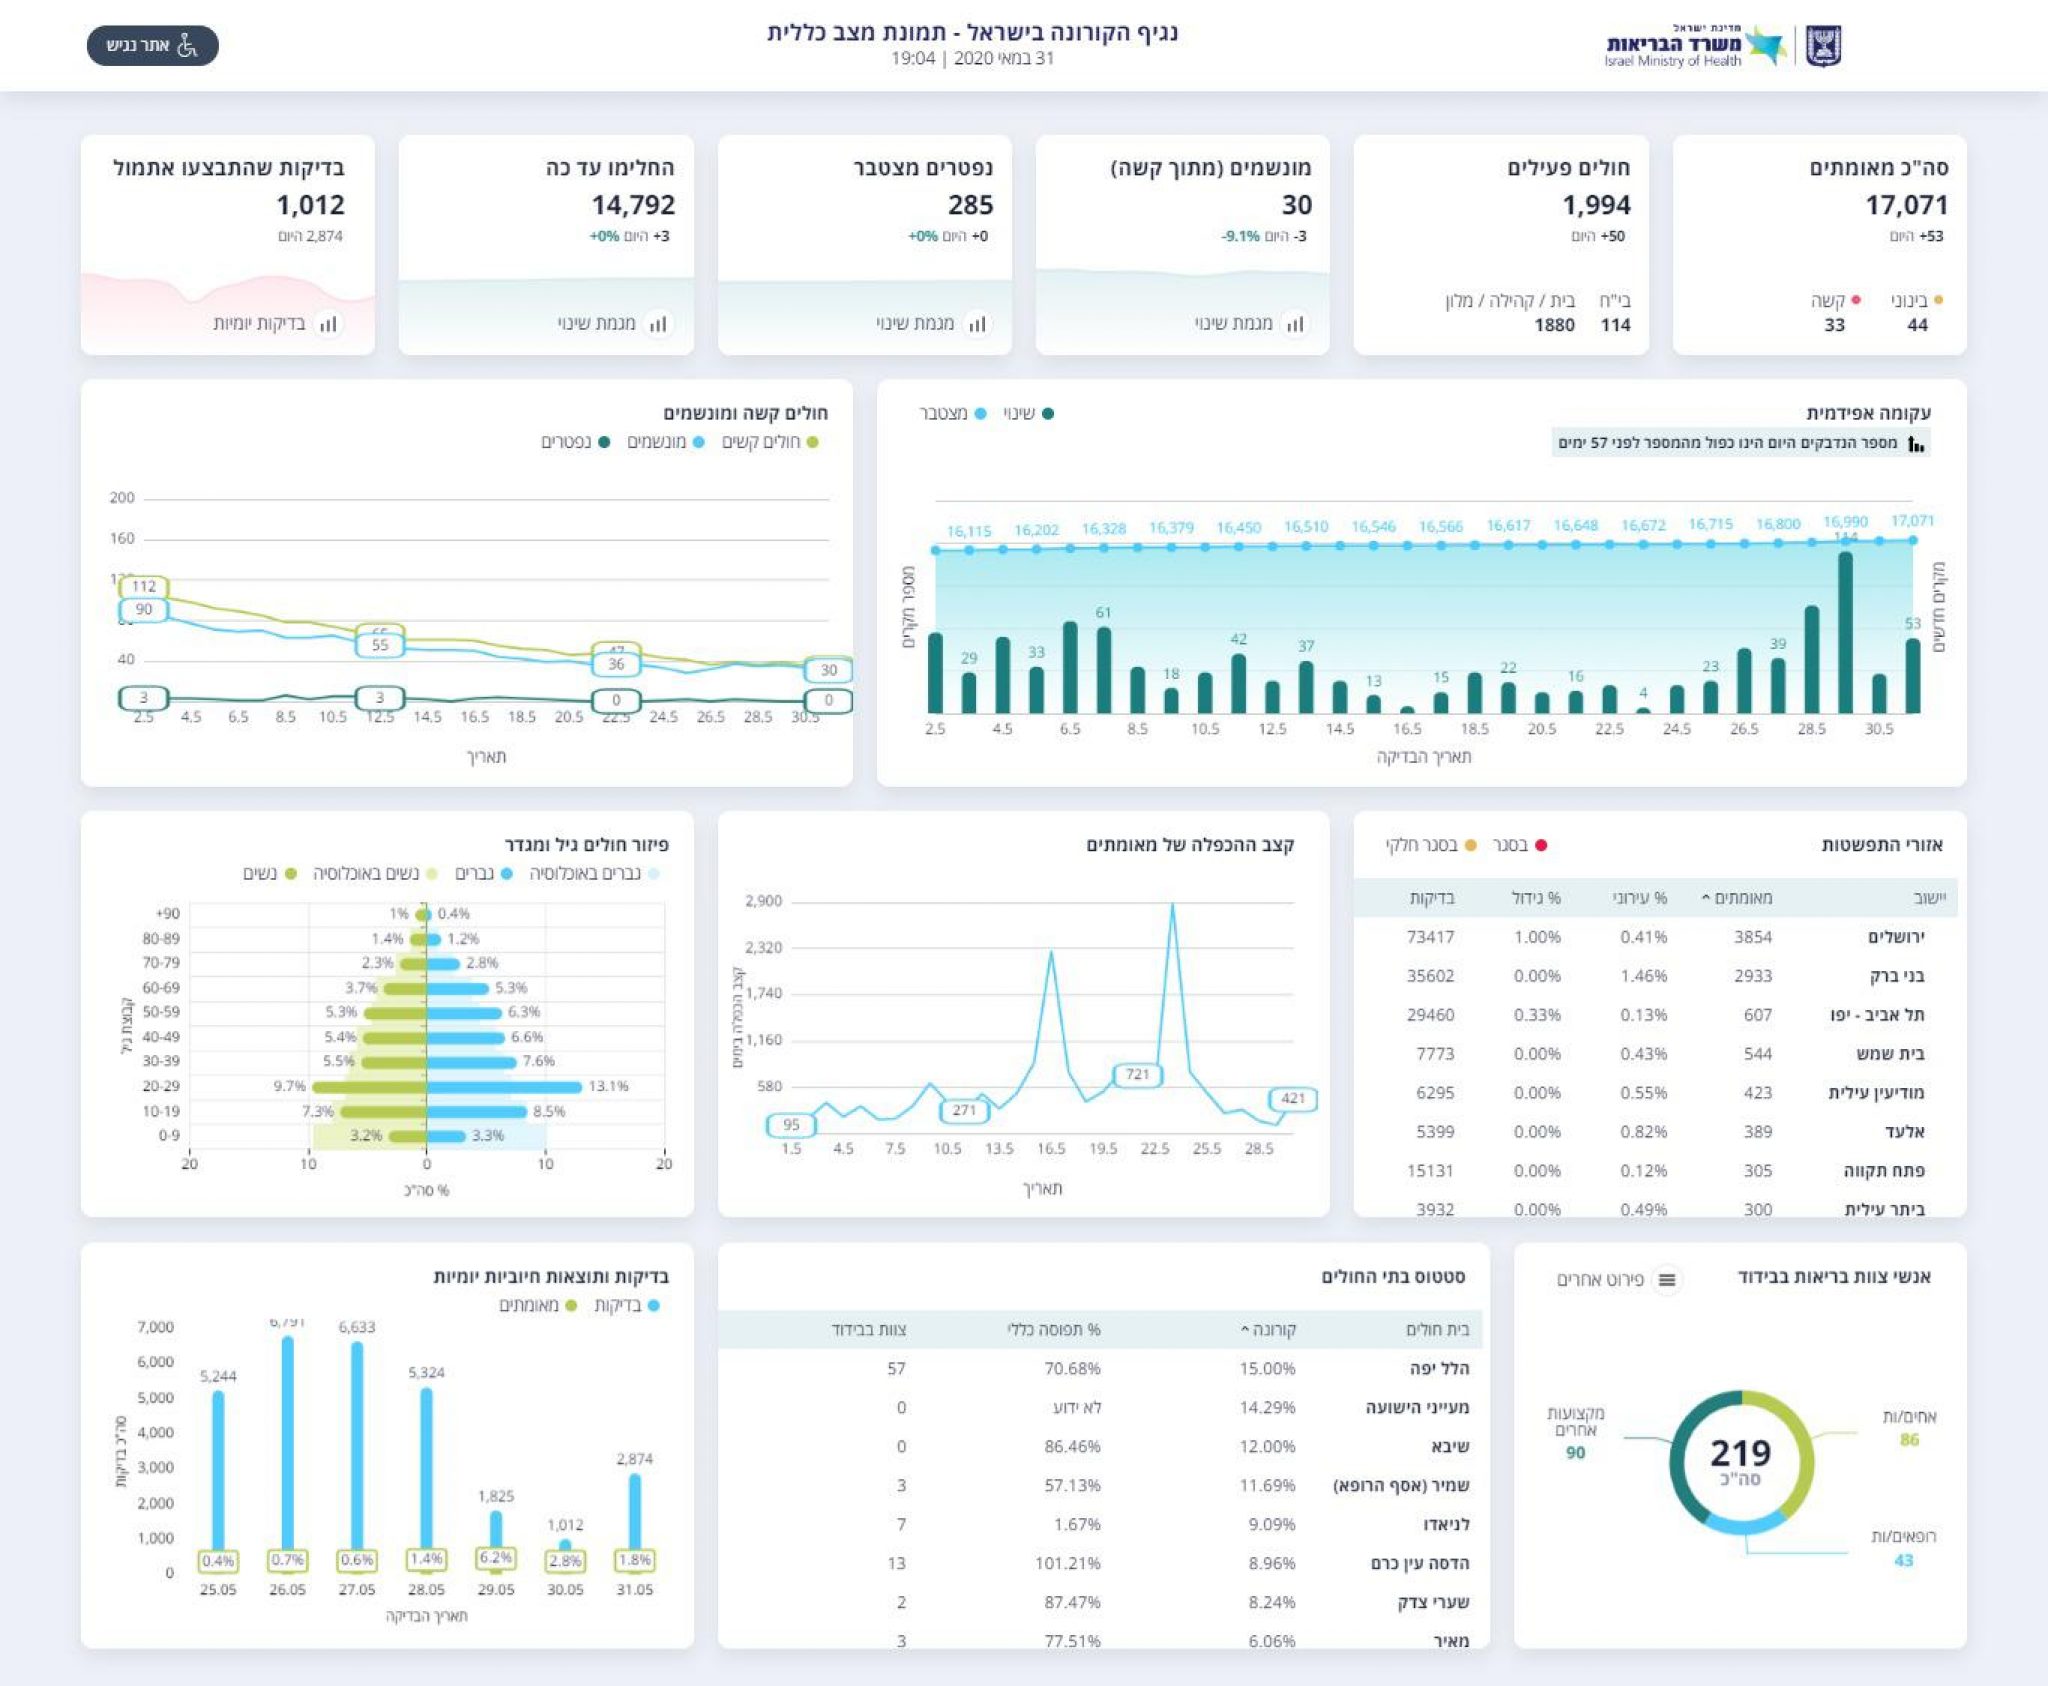
Task: Click the doubling info banner in epidemic curve
Action: [1740, 443]
